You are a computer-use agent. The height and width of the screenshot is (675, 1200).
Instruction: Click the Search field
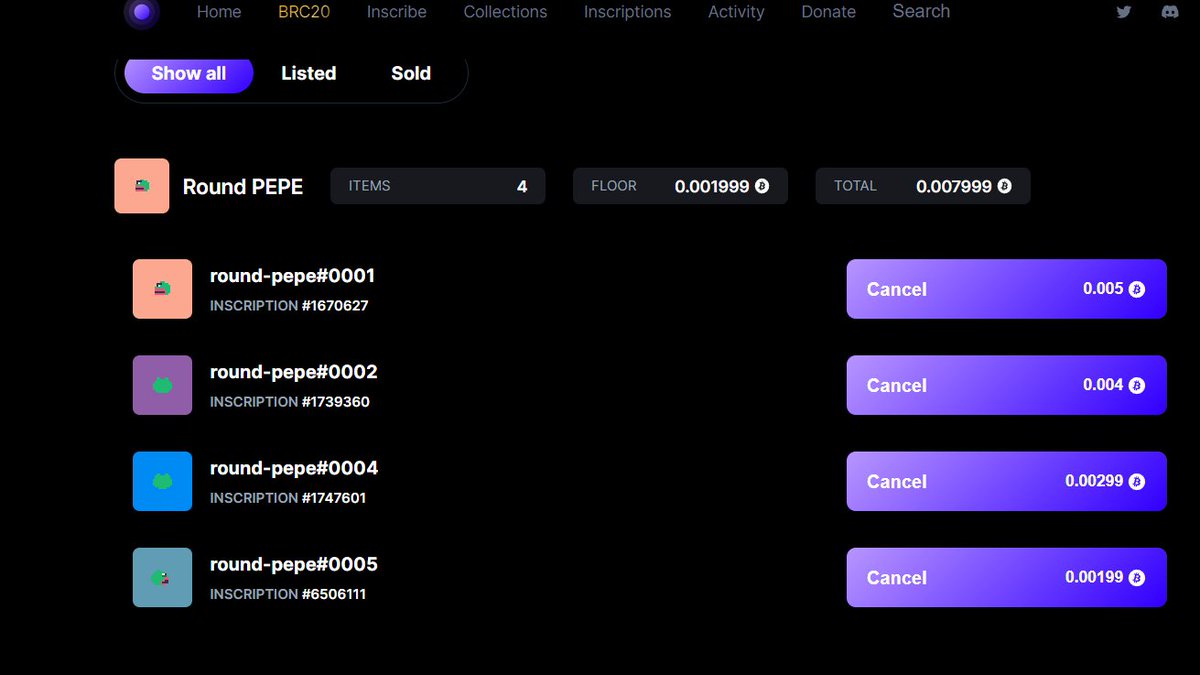pos(921,11)
